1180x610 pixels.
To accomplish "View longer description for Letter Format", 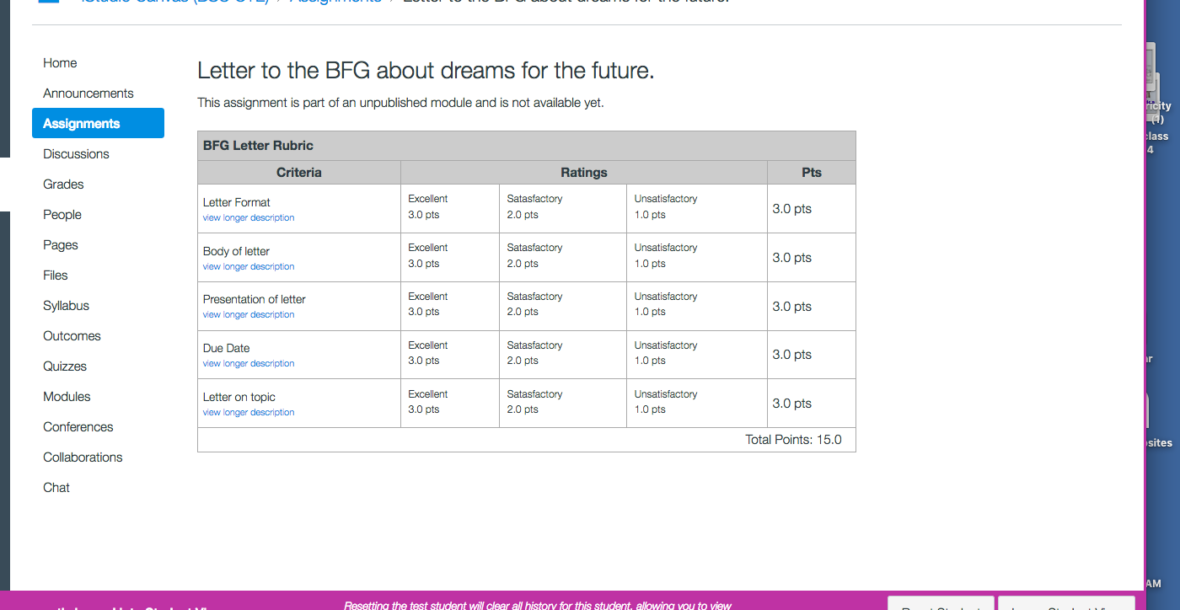I will point(248,218).
